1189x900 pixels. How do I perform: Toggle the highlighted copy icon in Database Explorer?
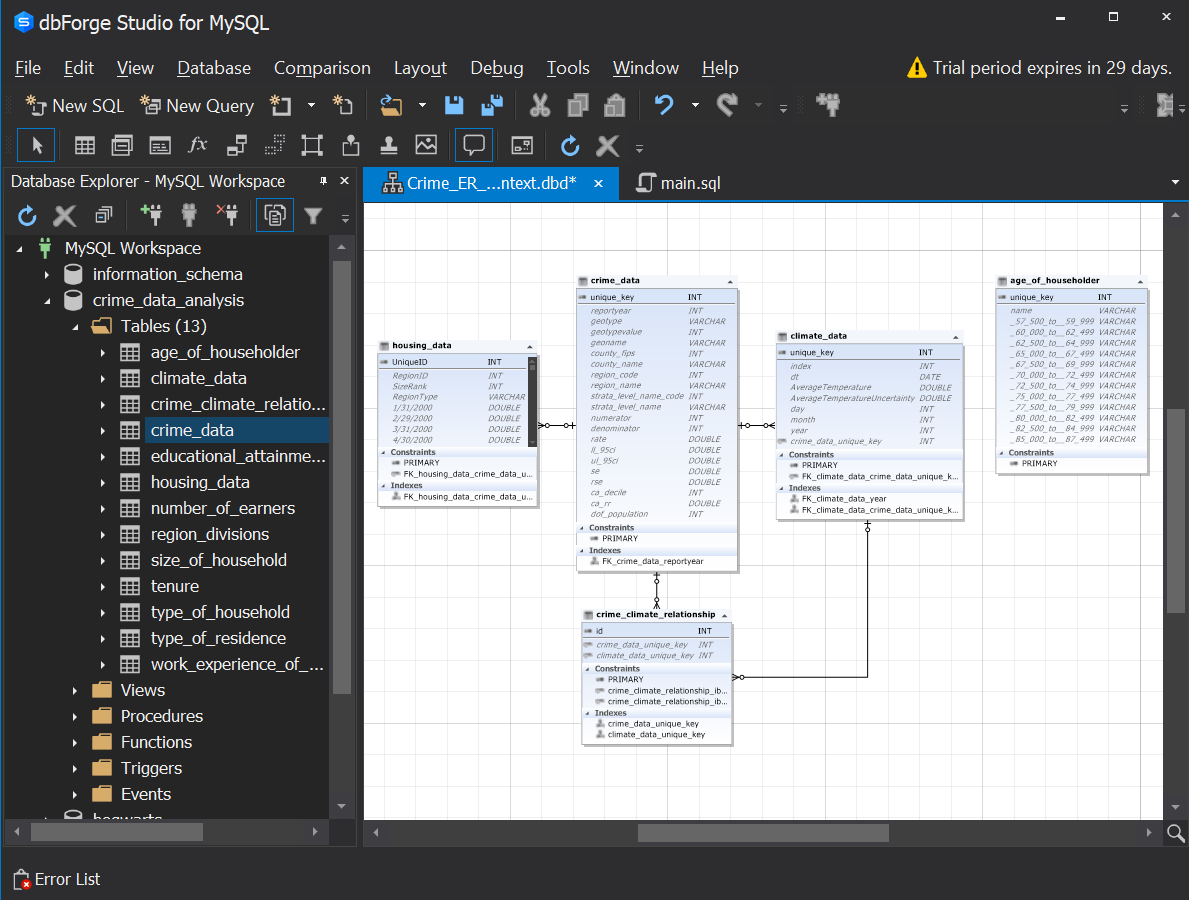(x=275, y=215)
